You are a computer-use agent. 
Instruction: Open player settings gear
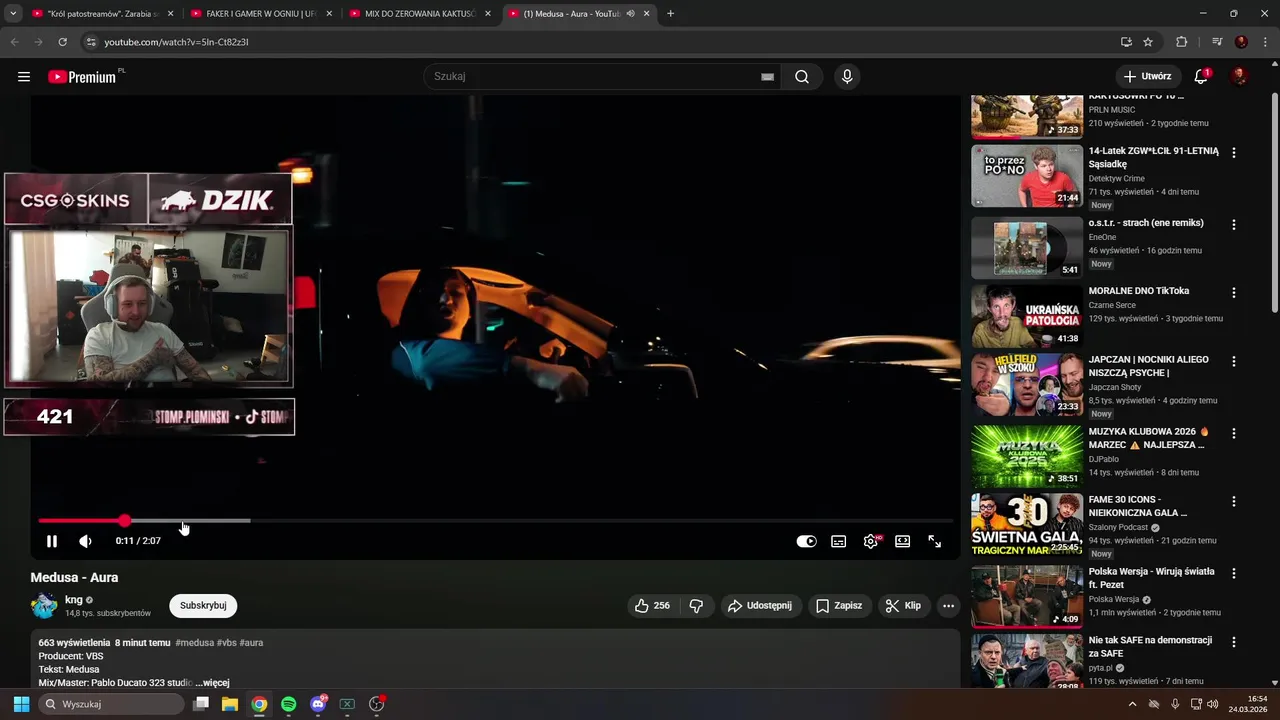click(871, 541)
